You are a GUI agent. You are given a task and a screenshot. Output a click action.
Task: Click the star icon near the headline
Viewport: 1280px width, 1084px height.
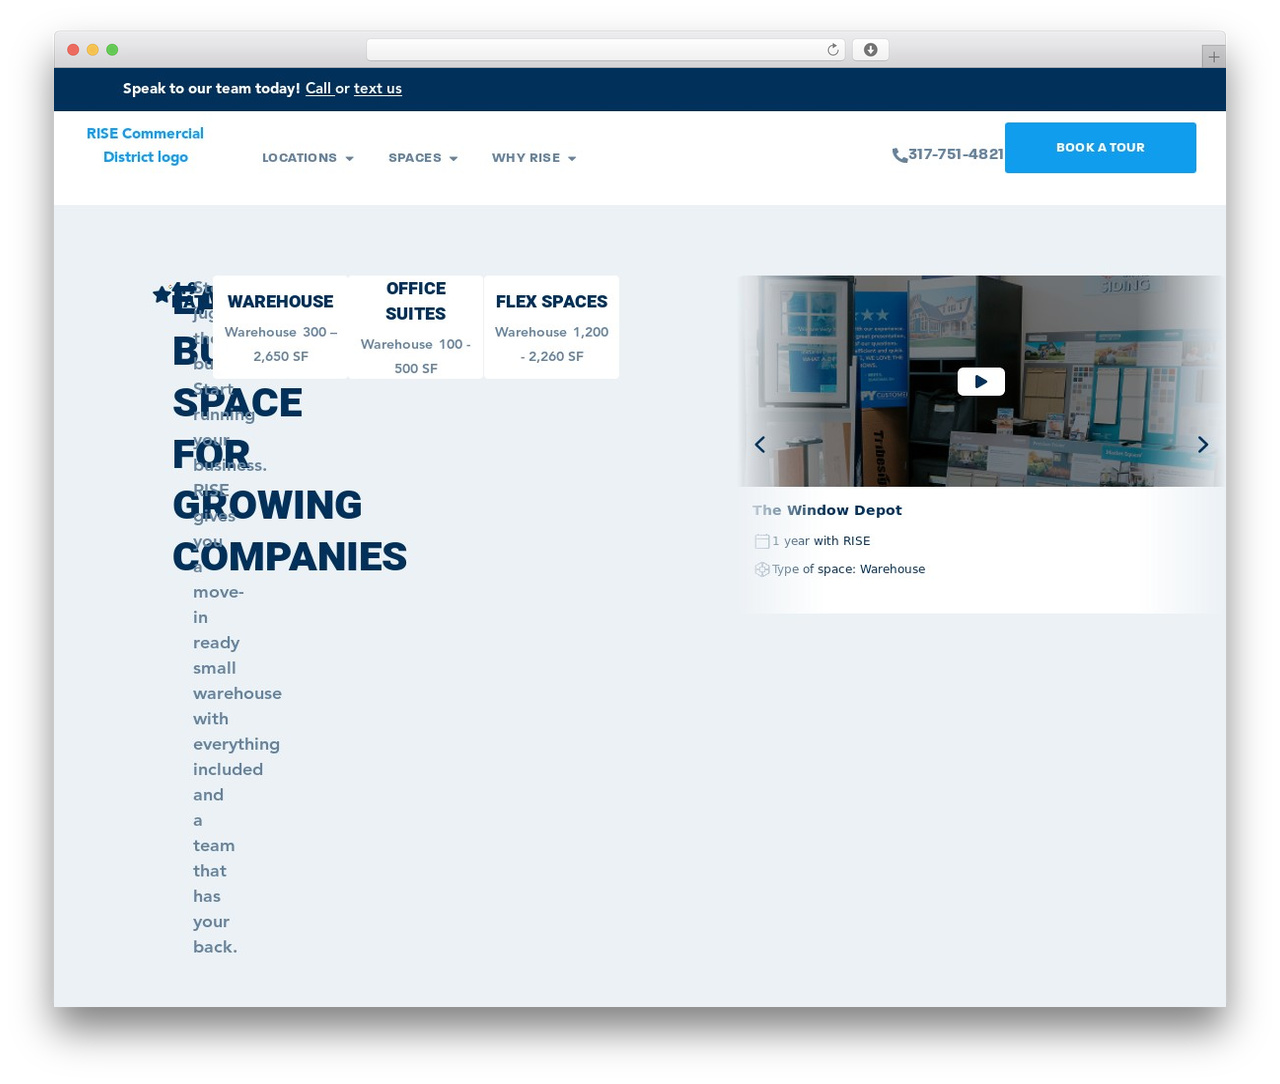pyautogui.click(x=162, y=294)
